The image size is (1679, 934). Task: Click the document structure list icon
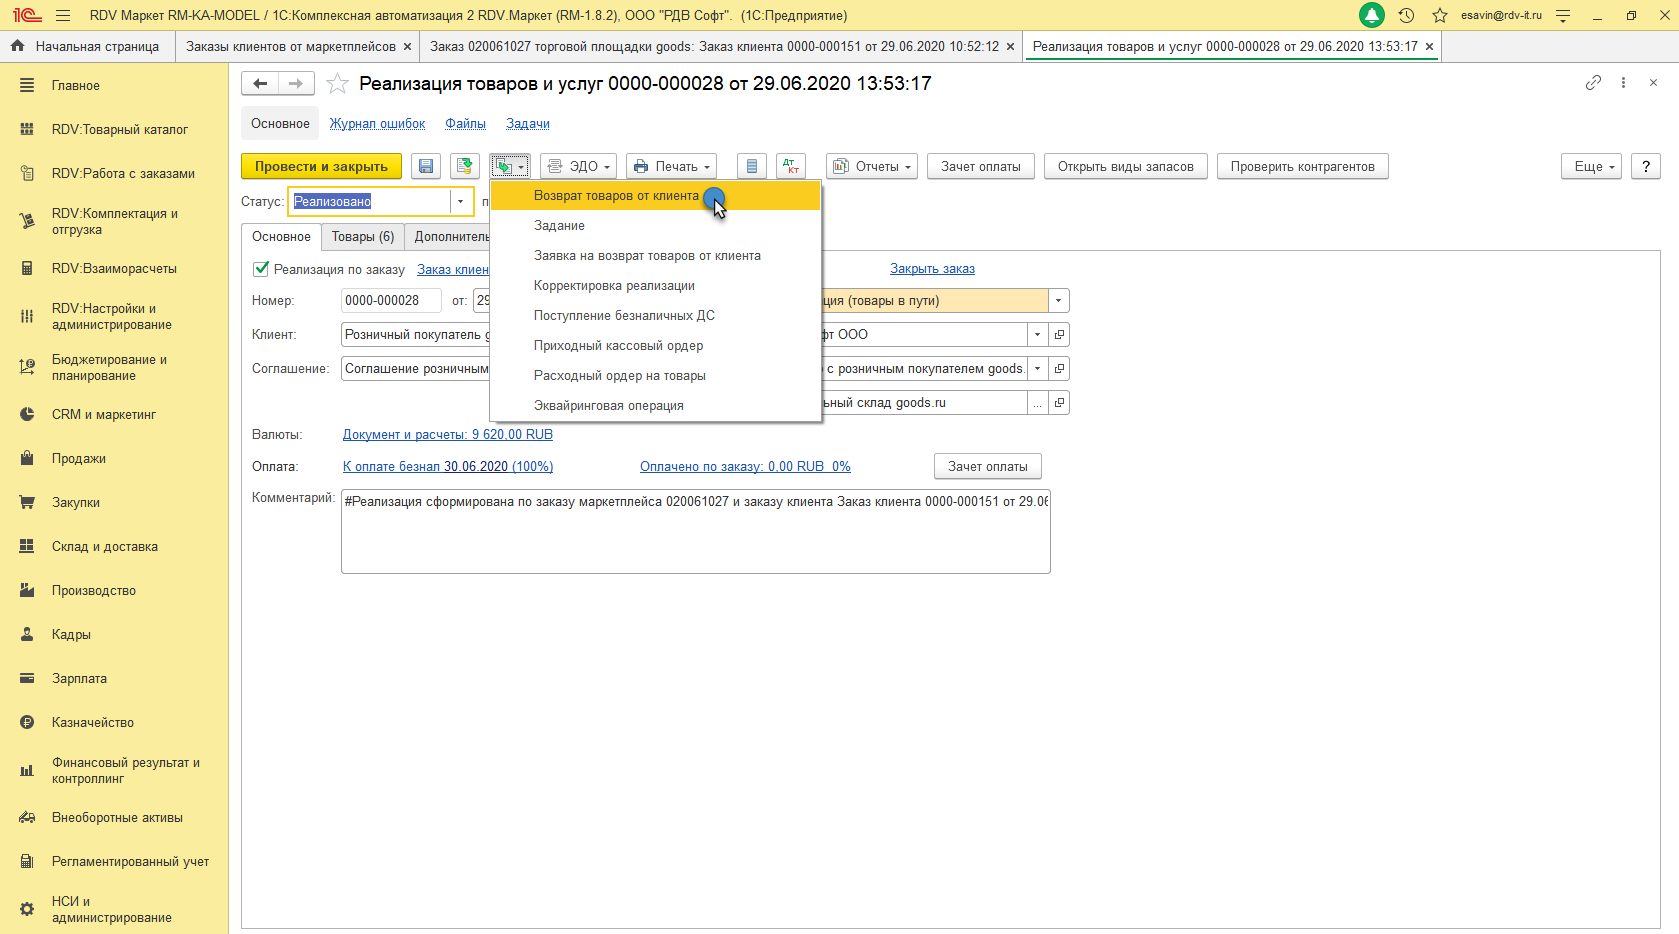click(x=752, y=167)
